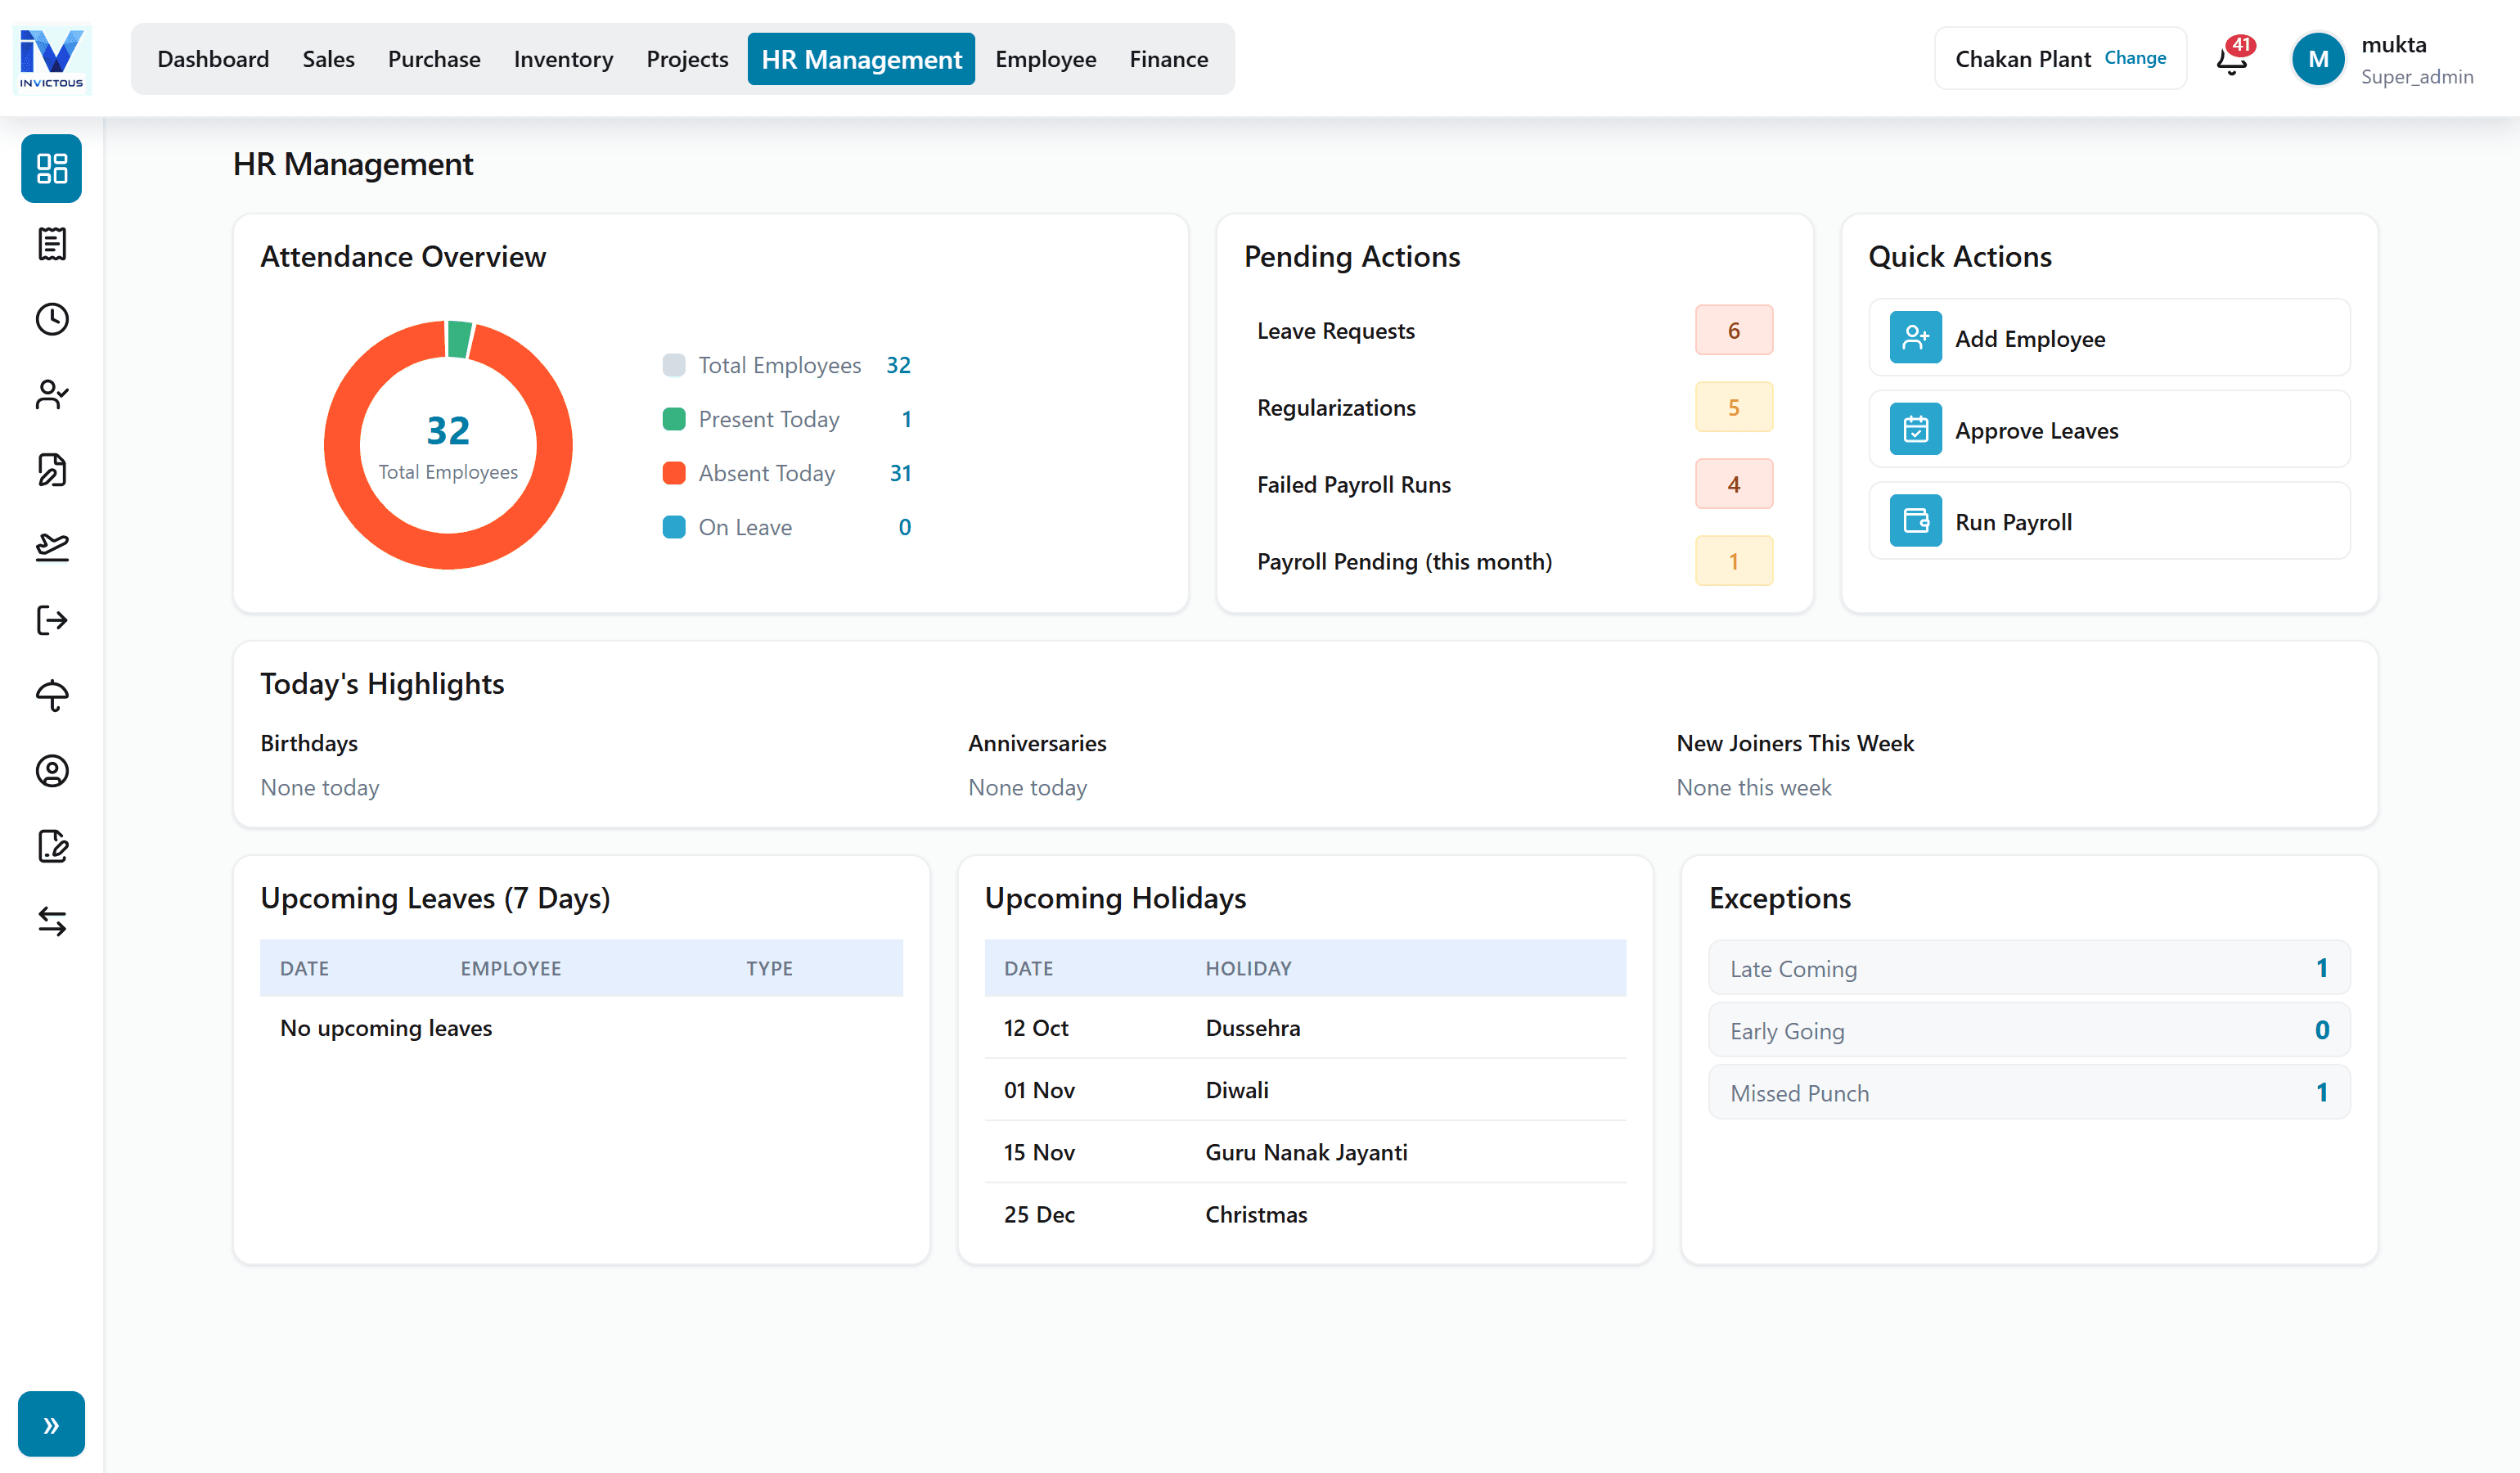Switch to the Inventory tab

(563, 59)
